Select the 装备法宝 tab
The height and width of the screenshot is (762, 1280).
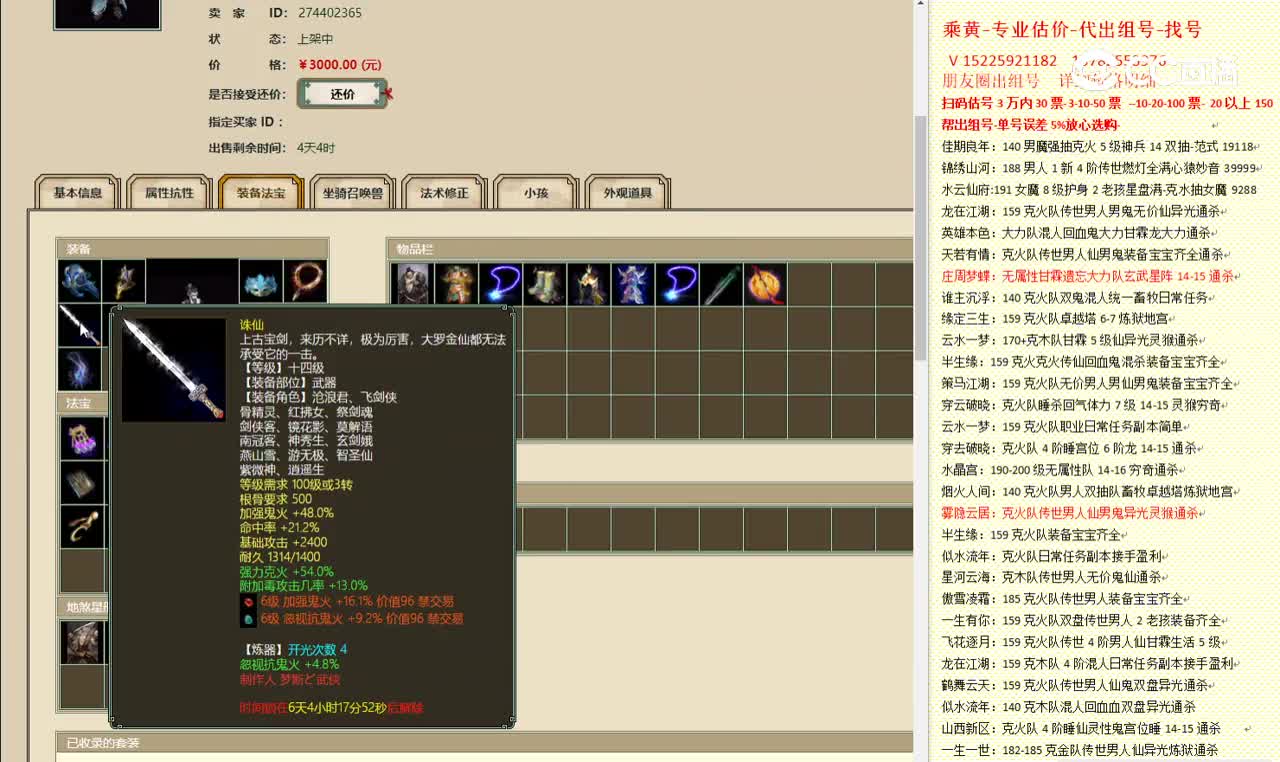point(260,192)
